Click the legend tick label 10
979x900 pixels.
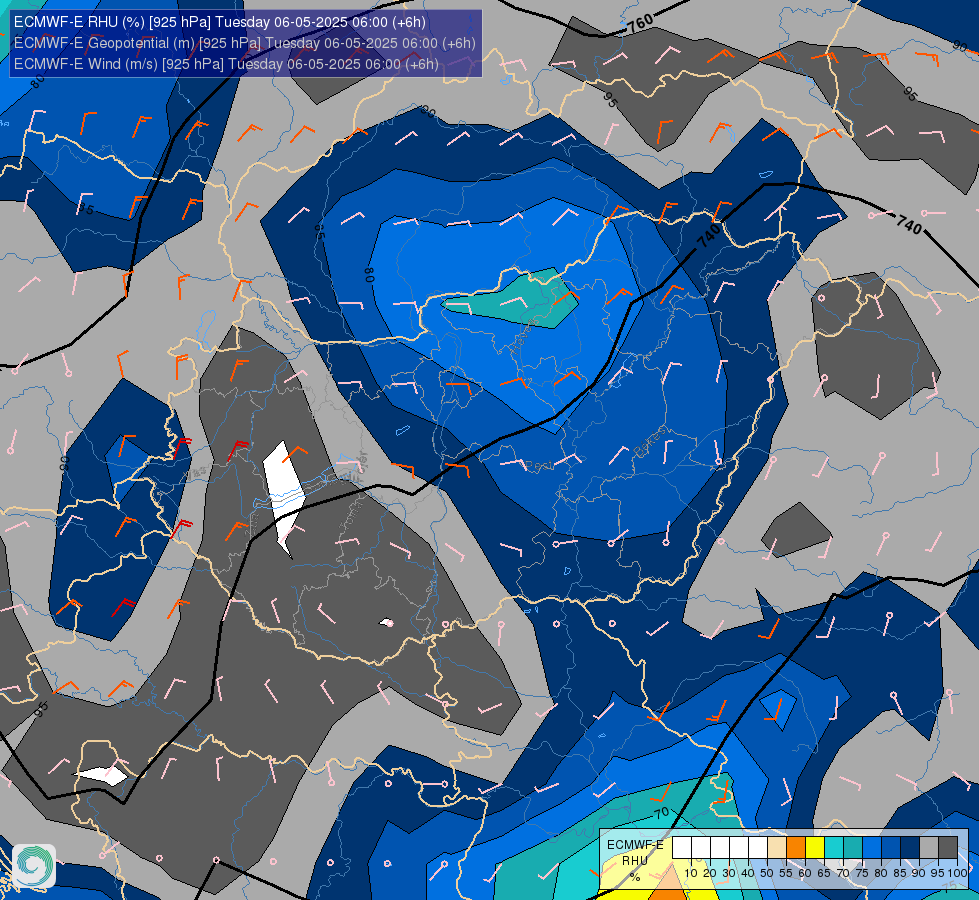691,873
